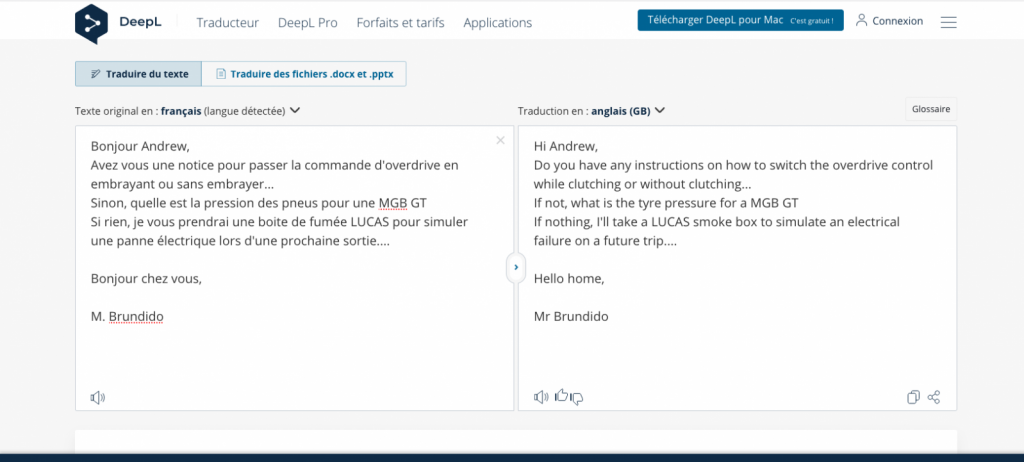This screenshot has width=1024, height=462.
Task: Expand the target language anglais (GB) dropdown
Action: pos(660,110)
